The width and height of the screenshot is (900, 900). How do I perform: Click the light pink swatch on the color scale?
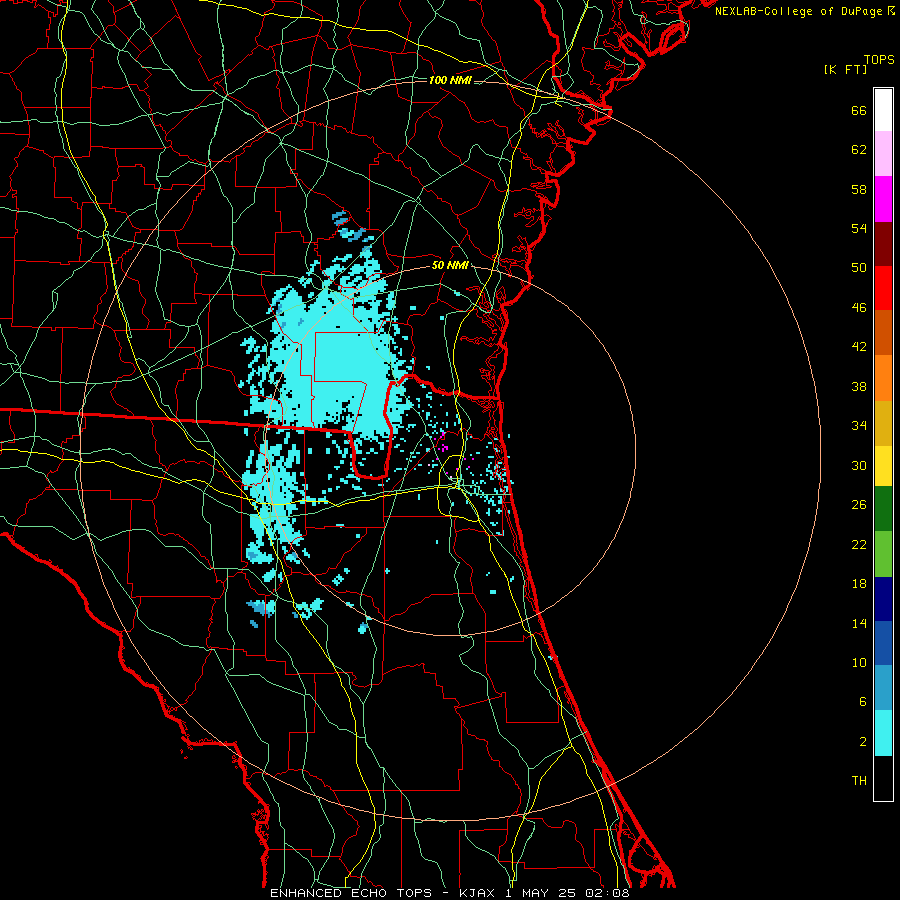(883, 153)
